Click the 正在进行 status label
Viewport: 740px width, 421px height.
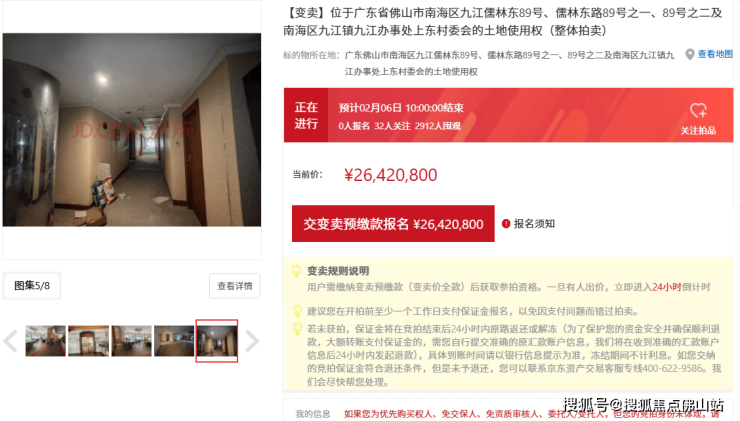pos(306,115)
